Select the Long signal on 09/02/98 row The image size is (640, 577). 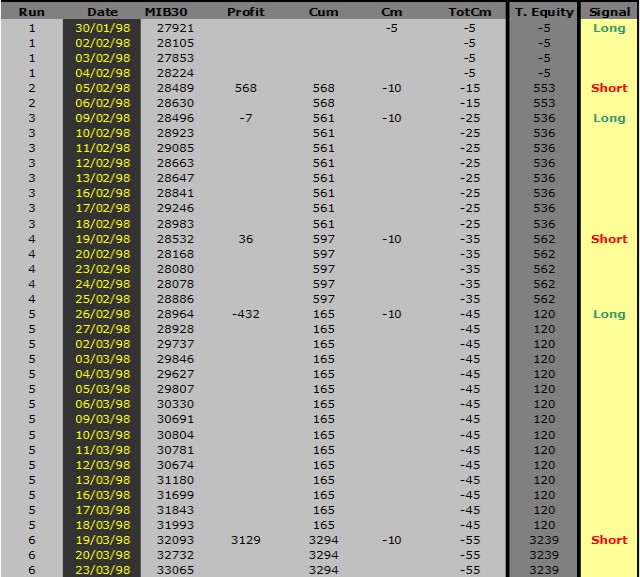[609, 118]
